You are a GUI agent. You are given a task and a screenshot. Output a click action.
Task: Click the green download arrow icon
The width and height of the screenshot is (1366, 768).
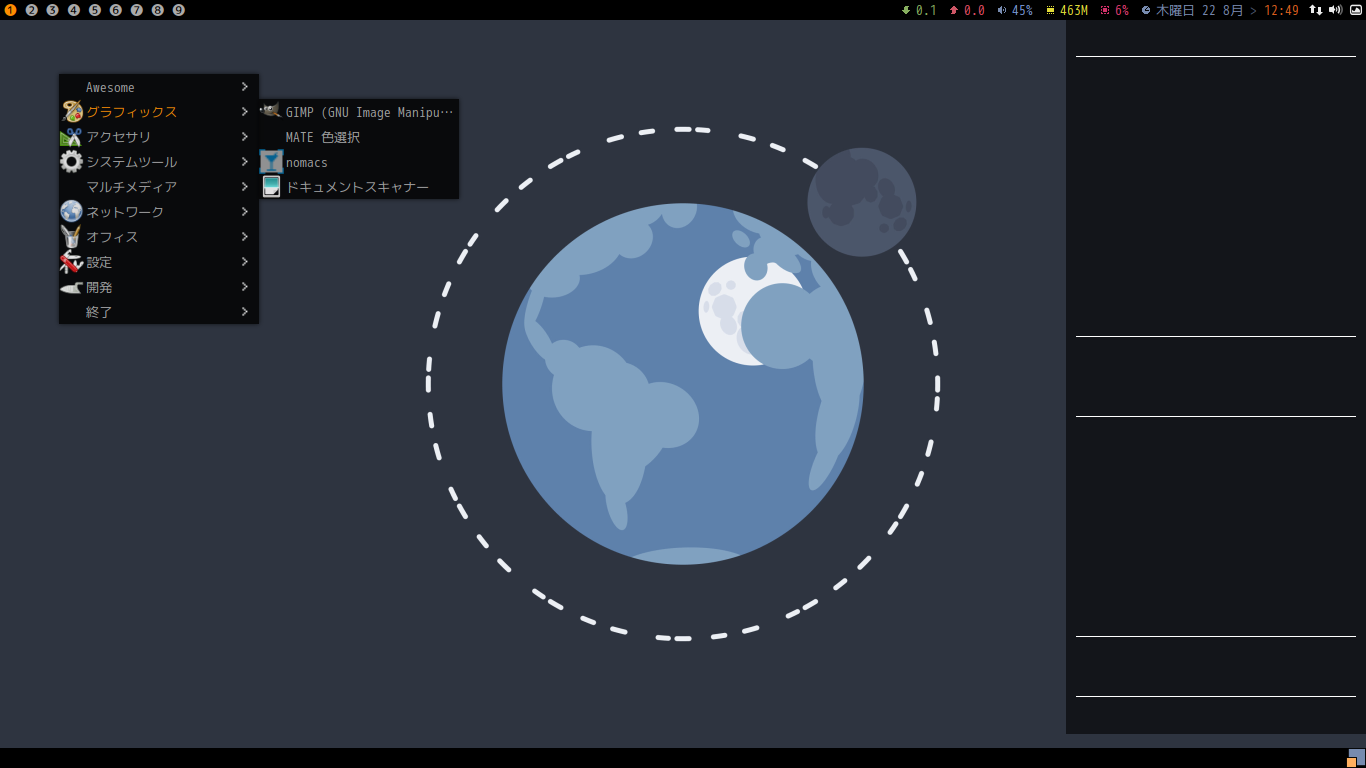pyautogui.click(x=906, y=10)
